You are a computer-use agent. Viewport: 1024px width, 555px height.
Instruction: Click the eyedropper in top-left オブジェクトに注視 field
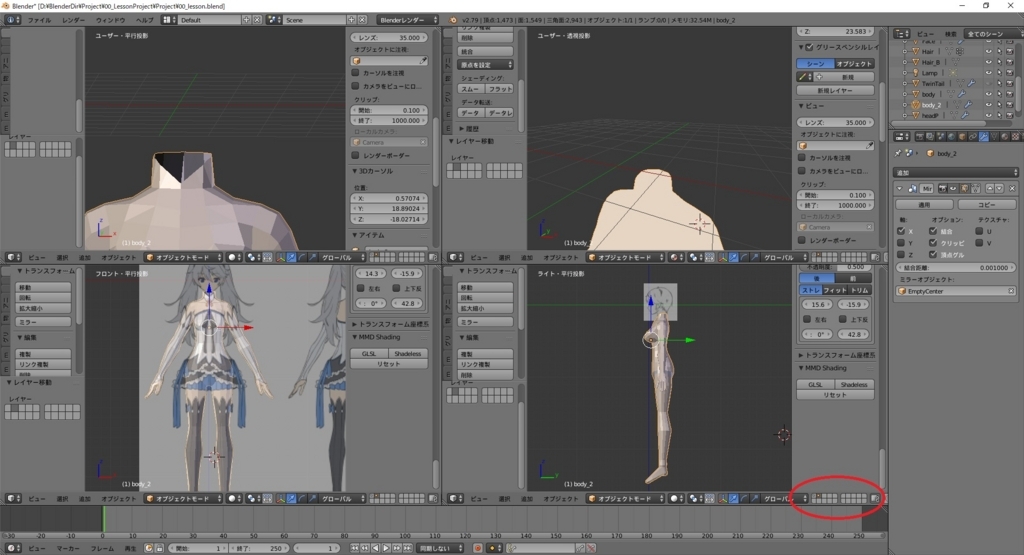click(x=423, y=61)
